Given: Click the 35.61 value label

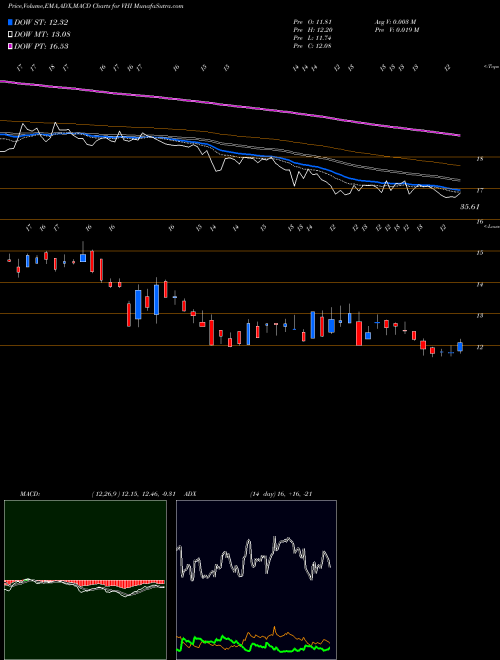Looking at the screenshot, I should point(470,207).
